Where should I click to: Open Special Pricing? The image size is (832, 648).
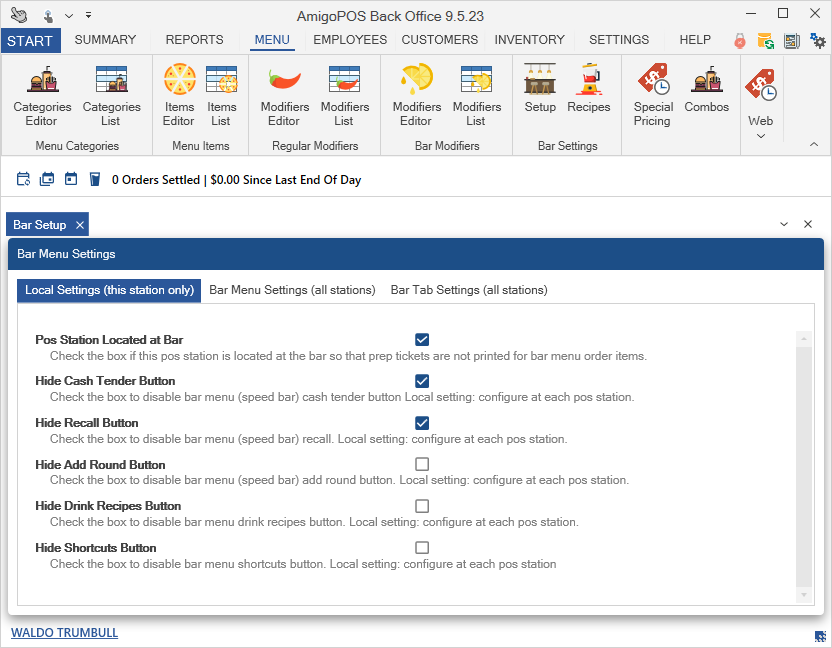(x=652, y=96)
